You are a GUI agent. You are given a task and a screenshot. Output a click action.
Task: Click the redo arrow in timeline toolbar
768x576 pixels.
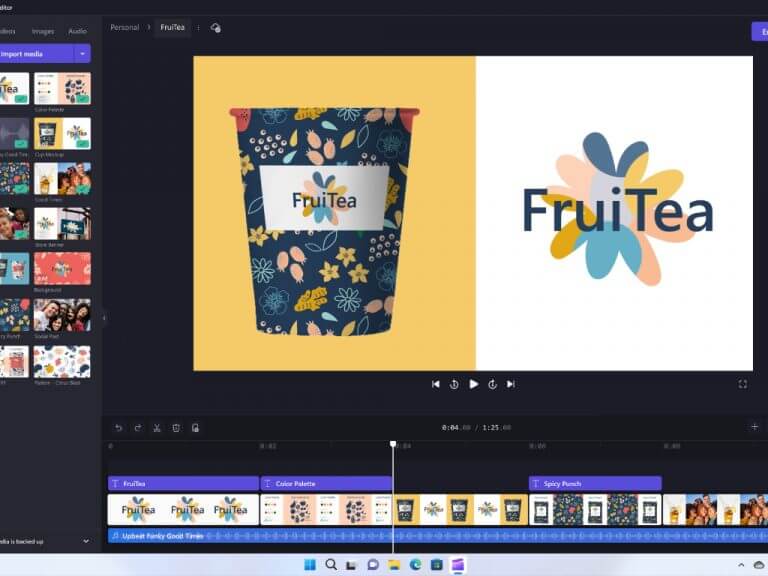pos(138,428)
